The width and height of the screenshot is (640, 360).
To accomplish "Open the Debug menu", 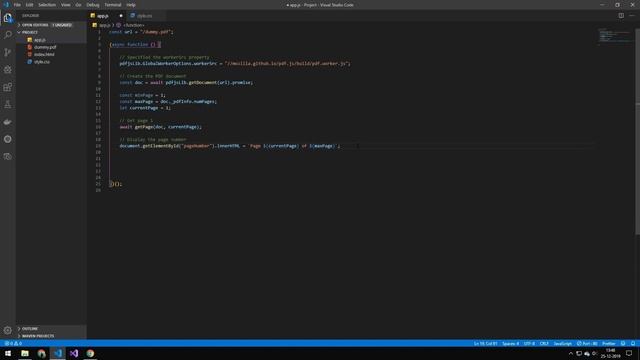I will [x=93, y=5].
